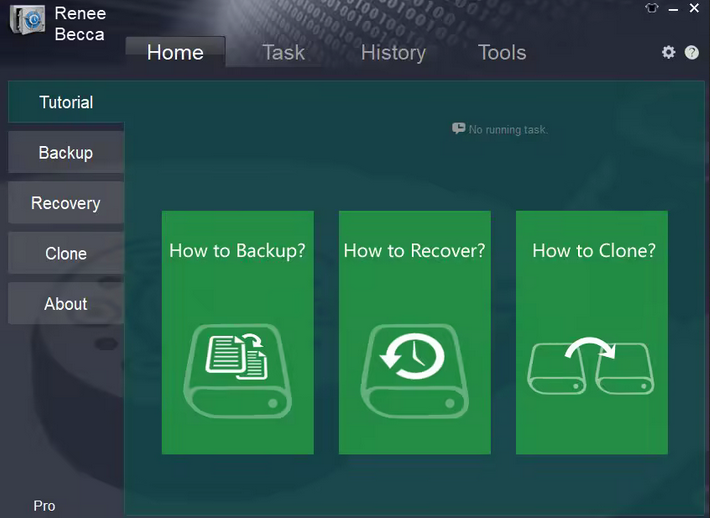Close the Renee Becca window
The image size is (710, 518).
pyautogui.click(x=694, y=8)
